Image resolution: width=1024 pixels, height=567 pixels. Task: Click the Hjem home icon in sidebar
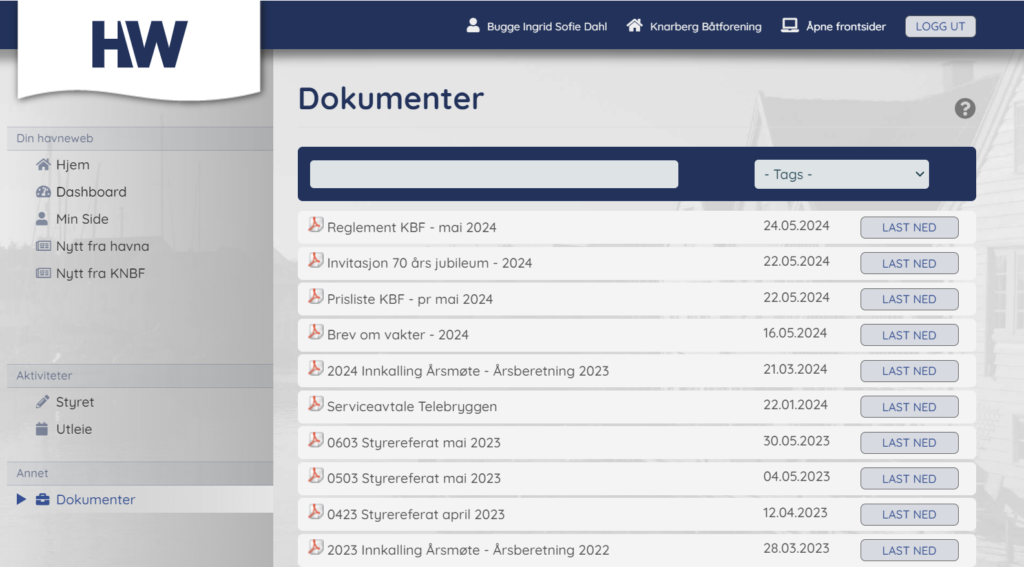(x=43, y=165)
